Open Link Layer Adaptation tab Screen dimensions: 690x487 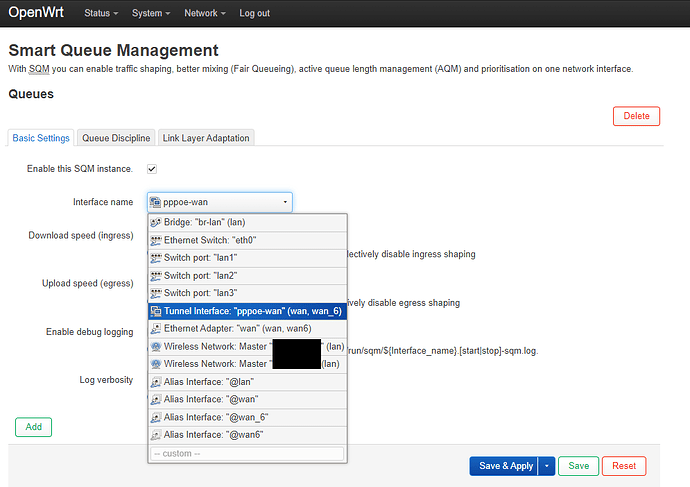[206, 138]
